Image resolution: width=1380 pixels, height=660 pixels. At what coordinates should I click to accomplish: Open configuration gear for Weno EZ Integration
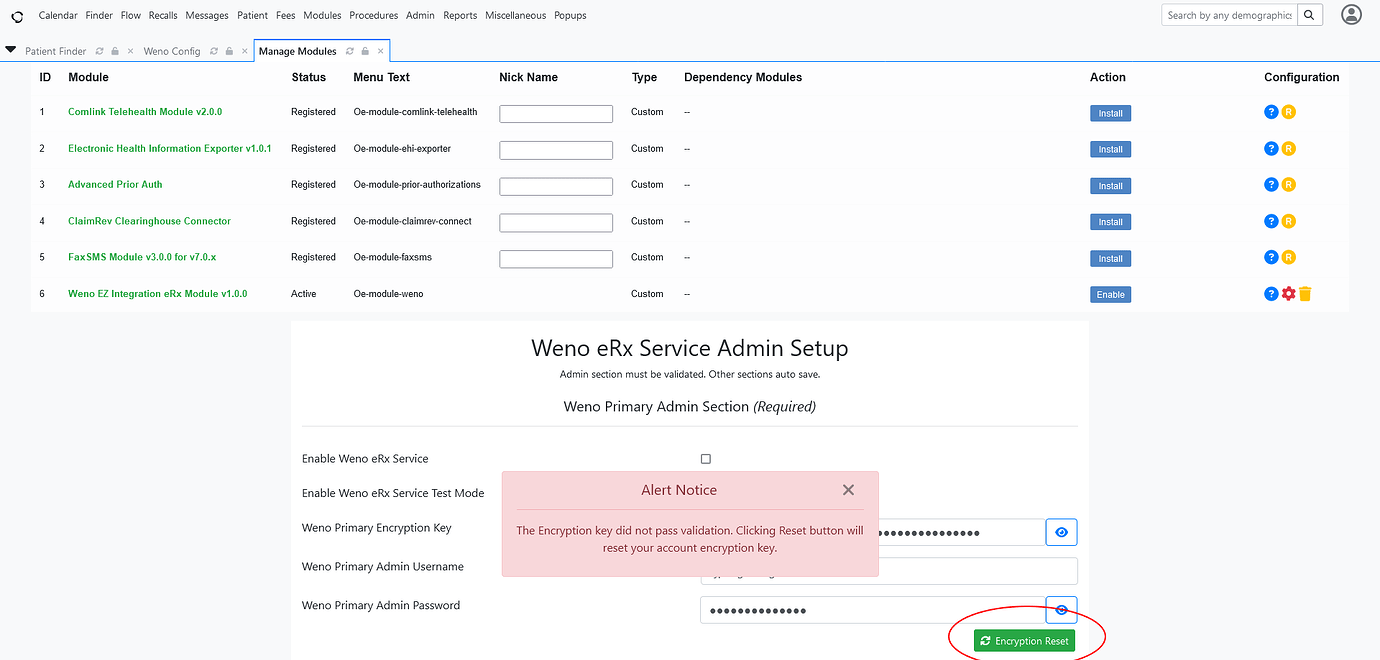click(1288, 293)
